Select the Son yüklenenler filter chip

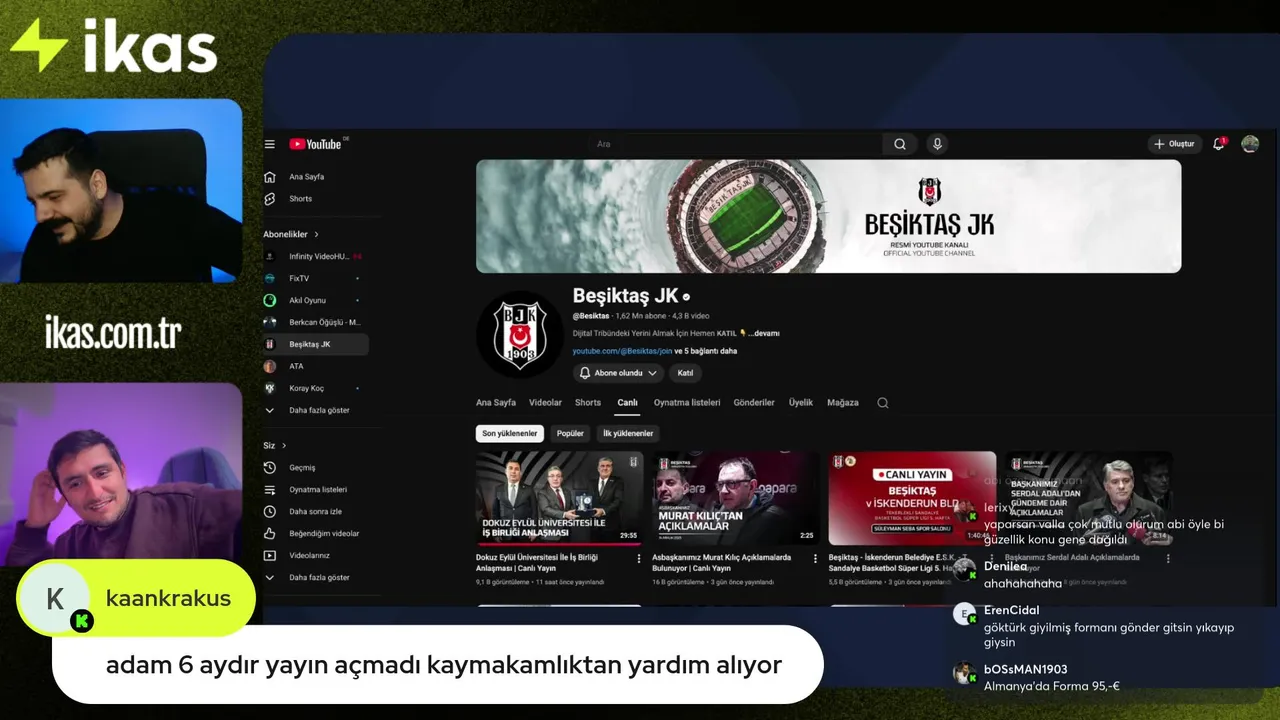(510, 434)
